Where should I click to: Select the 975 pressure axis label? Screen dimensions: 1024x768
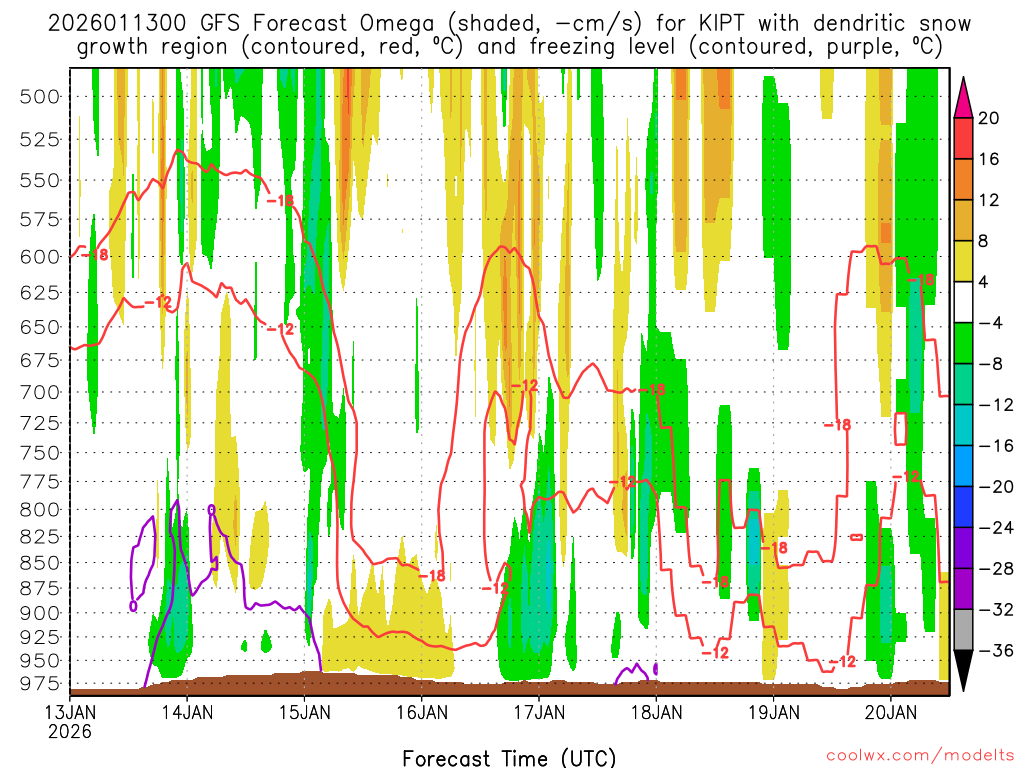pyautogui.click(x=39, y=683)
